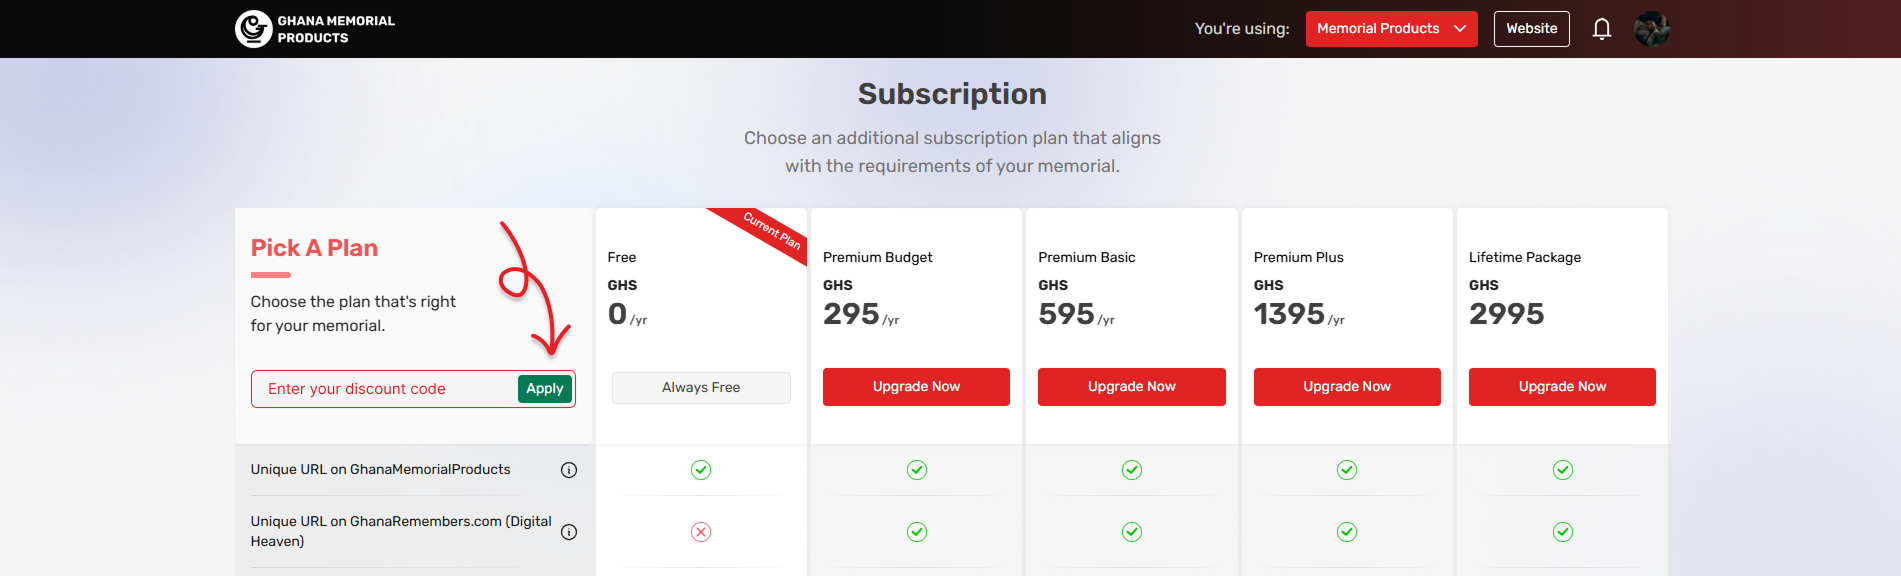Click the Current Plan ribbon on Free
This screenshot has width=1901, height=576.
(771, 231)
